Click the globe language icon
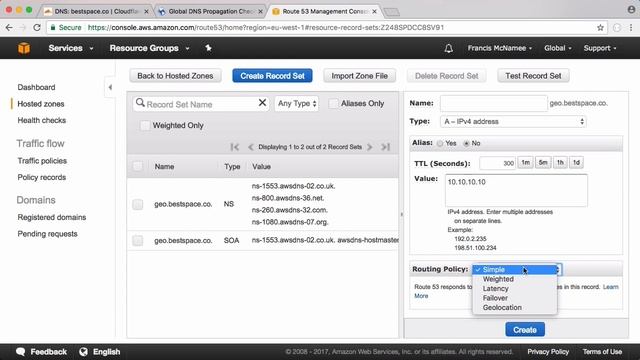 click(83, 352)
